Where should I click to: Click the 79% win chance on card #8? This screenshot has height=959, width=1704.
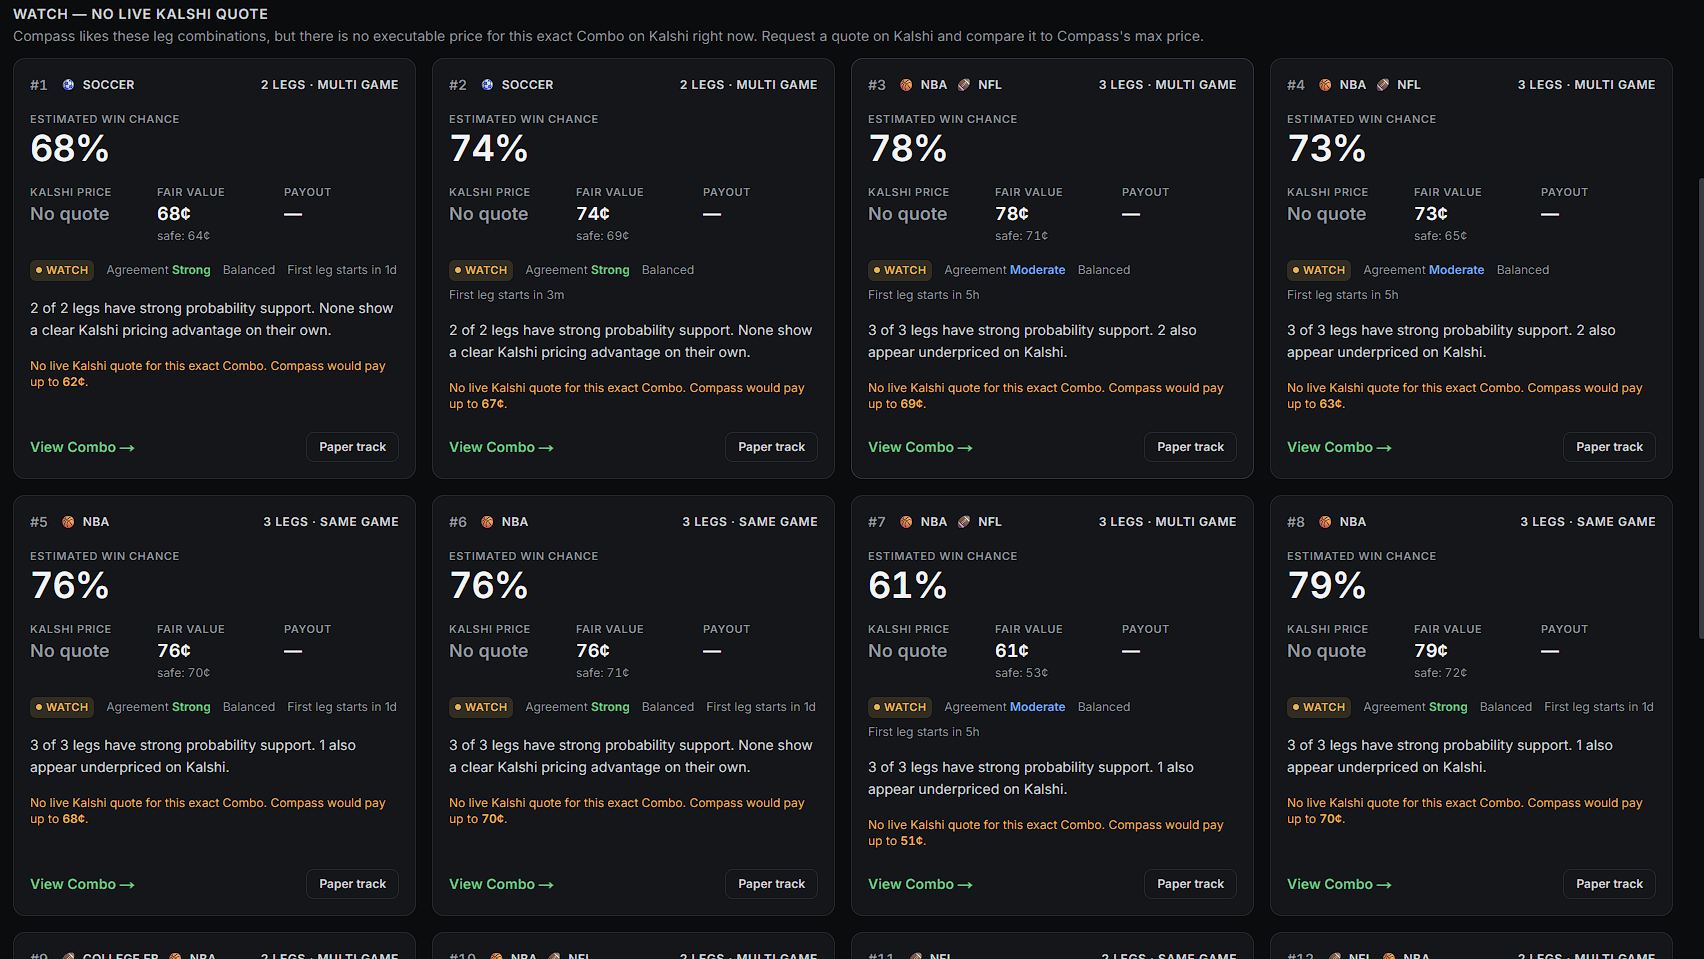[1327, 586]
